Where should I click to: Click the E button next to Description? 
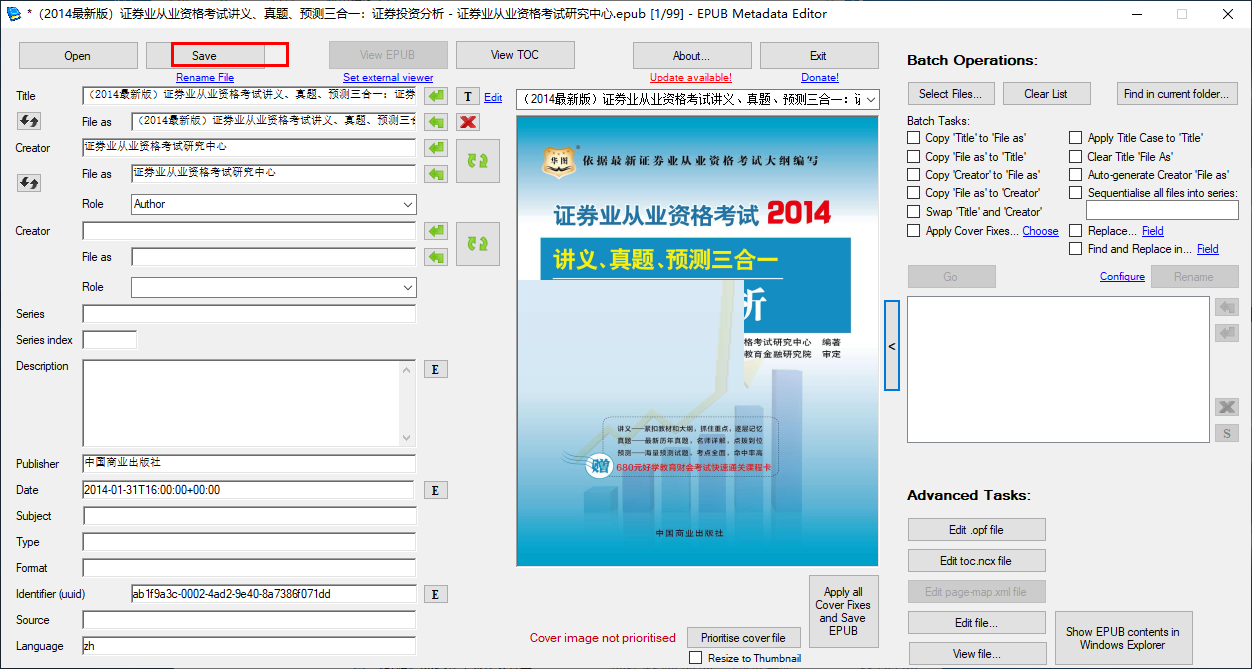[435, 369]
